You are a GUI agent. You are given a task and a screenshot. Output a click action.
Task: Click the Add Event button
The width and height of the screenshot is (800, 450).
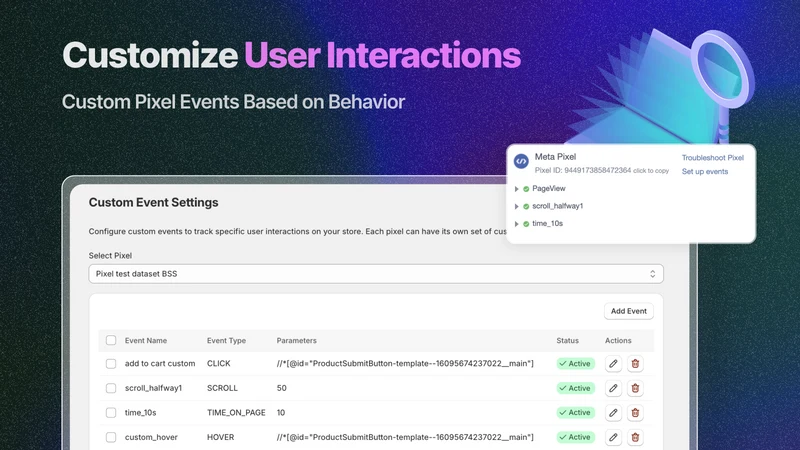[x=629, y=311]
